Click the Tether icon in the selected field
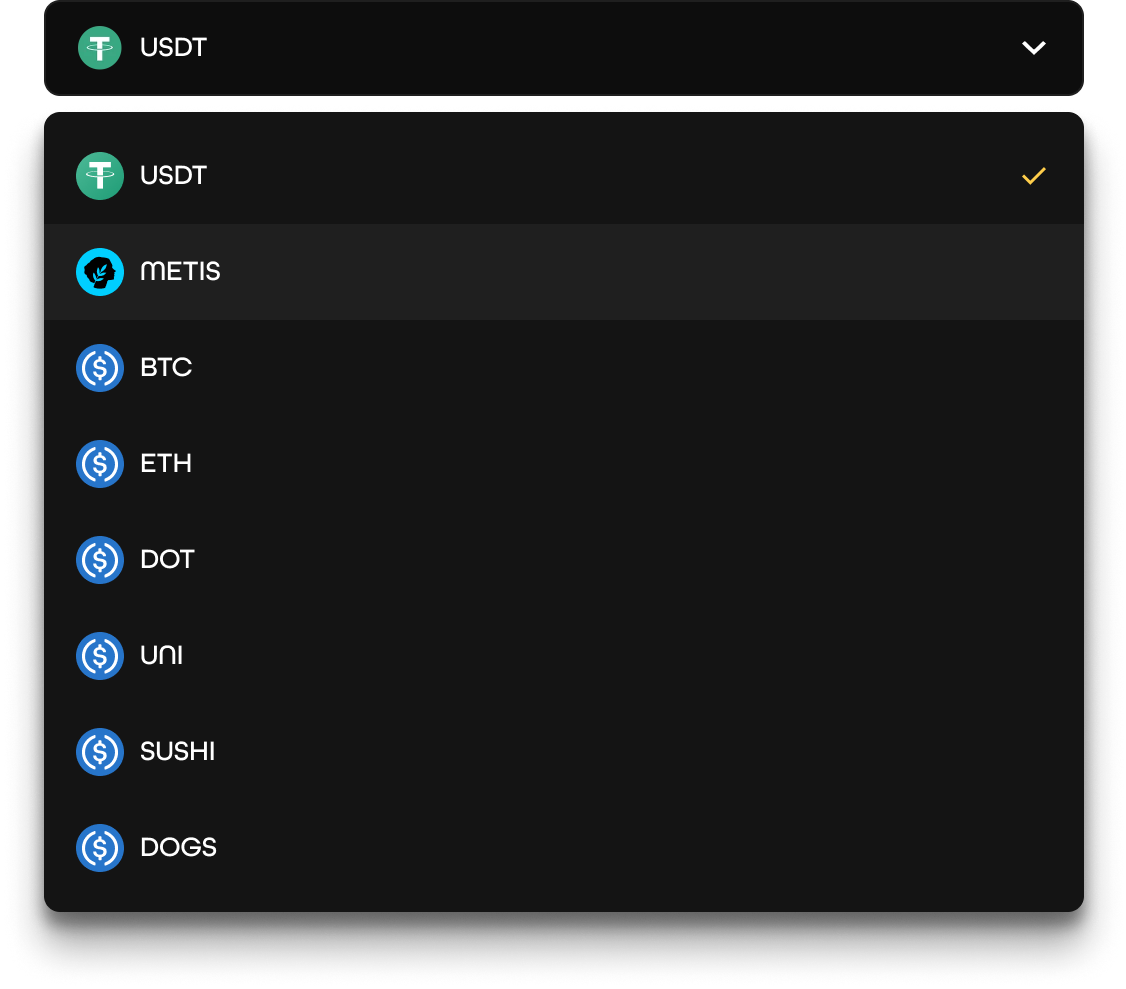 pyautogui.click(x=100, y=48)
